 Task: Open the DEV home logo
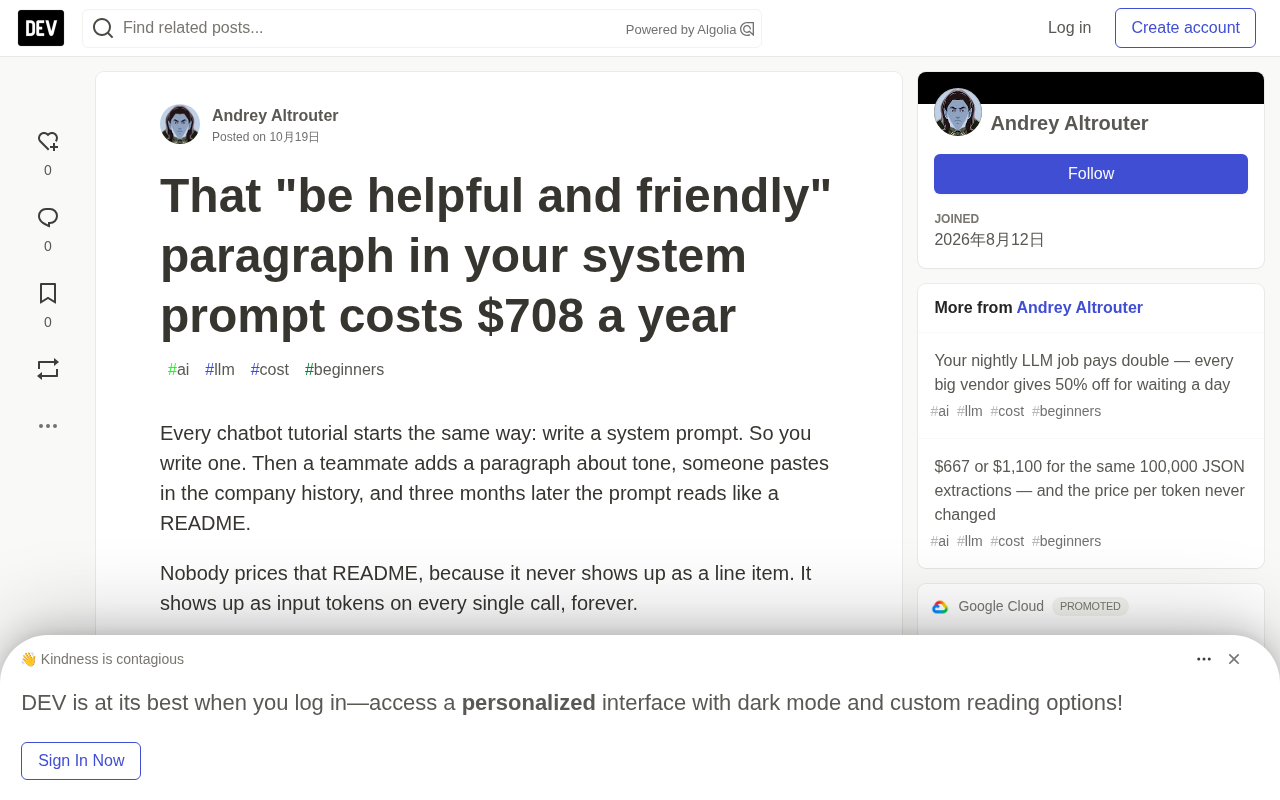(41, 28)
